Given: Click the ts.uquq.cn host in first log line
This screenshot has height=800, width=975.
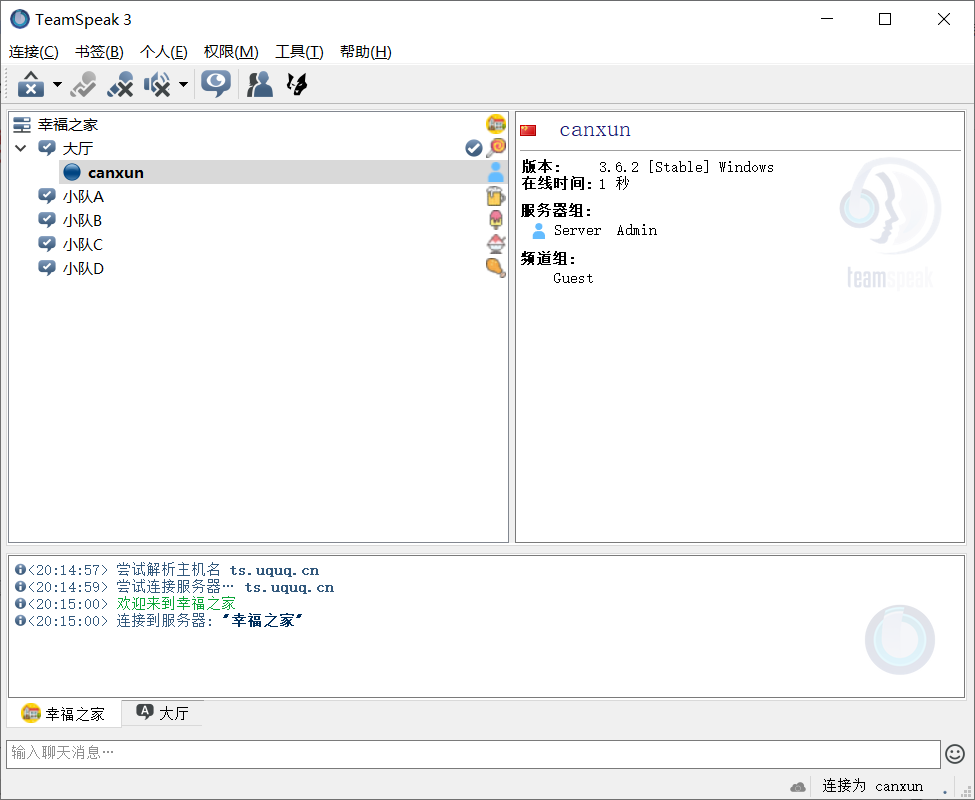Looking at the screenshot, I should 274,570.
